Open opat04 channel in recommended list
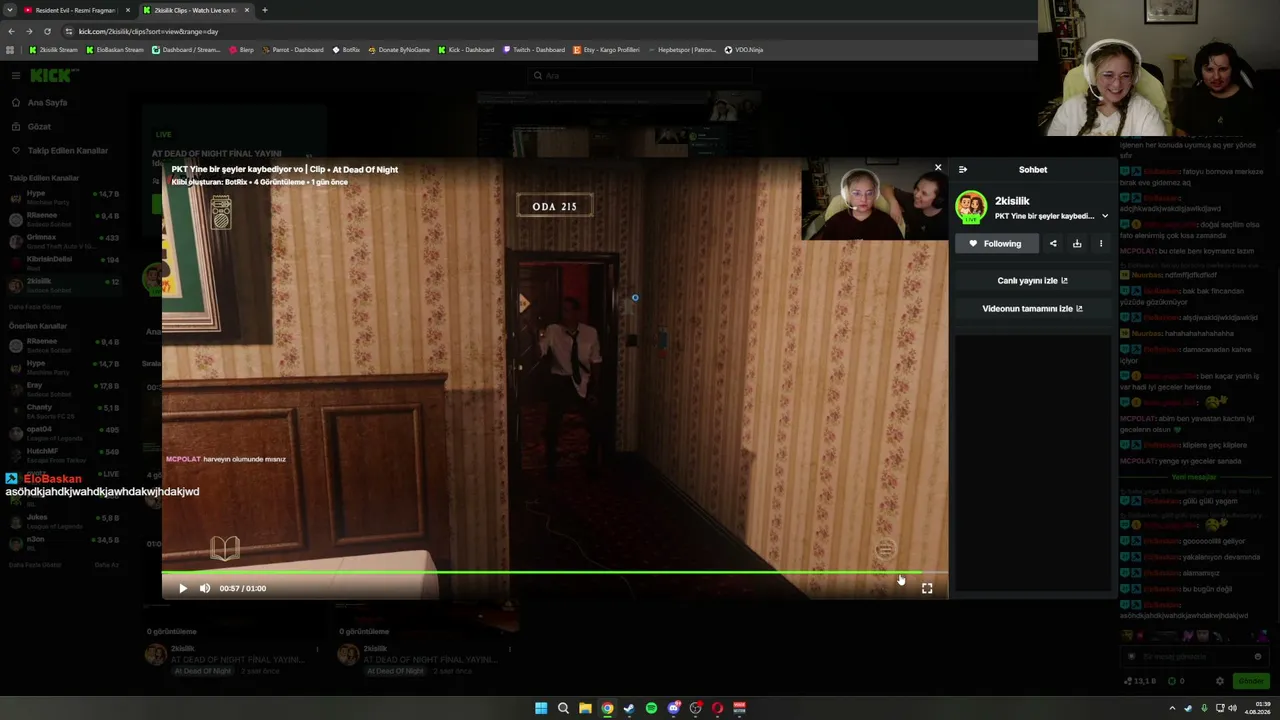Image resolution: width=1280 pixels, height=720 pixels. click(63, 433)
